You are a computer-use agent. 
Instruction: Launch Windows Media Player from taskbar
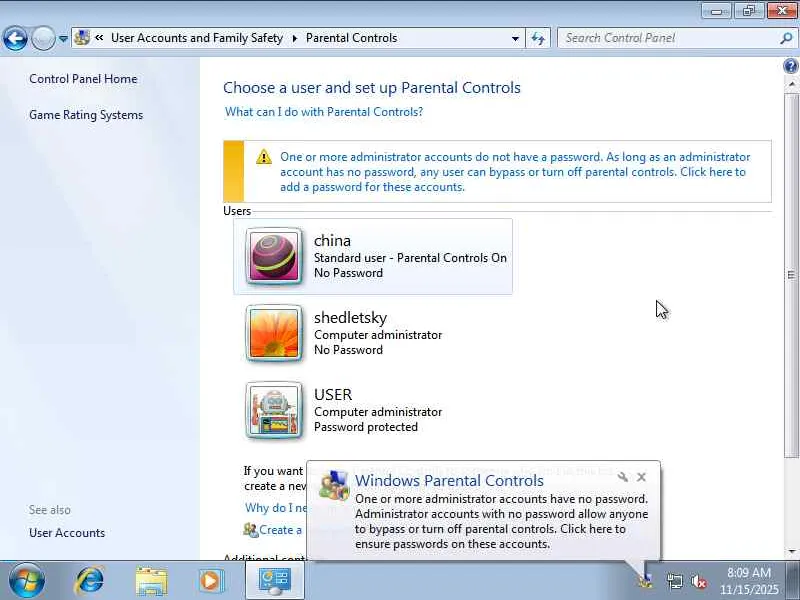click(x=211, y=581)
